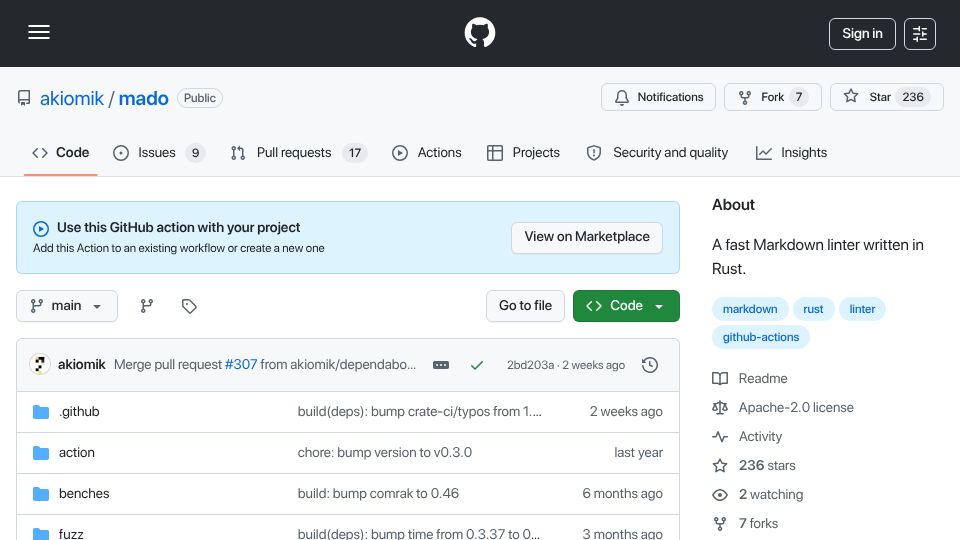The height and width of the screenshot is (540, 960).
Task: Open commit 2bd203a link
Action: click(530, 365)
